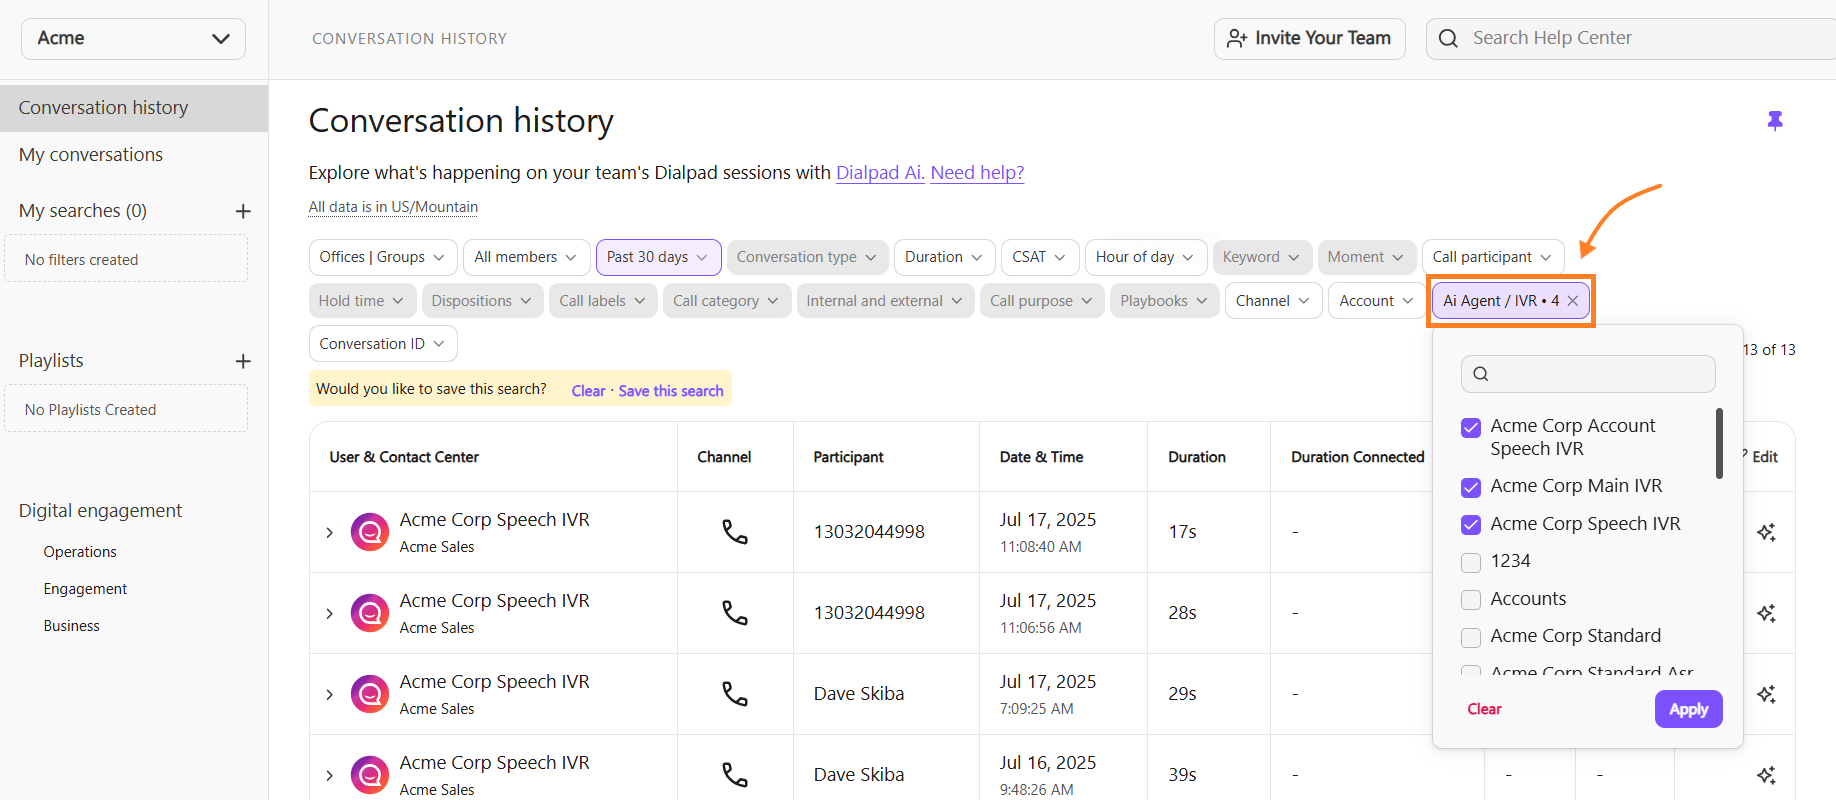Click the Acme Corp Speech IVR avatar in the 17s row

[x=370, y=532]
